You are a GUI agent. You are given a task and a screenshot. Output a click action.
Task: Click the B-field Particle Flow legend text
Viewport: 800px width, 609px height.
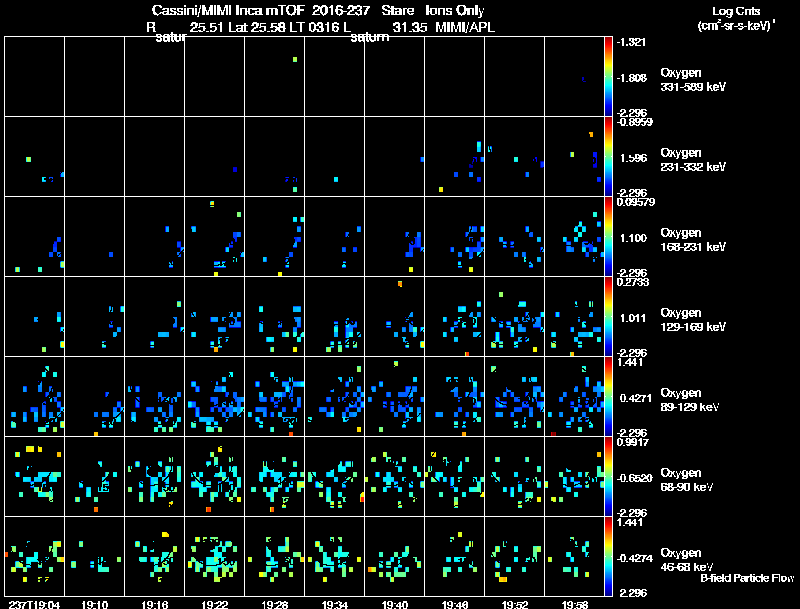747,578
